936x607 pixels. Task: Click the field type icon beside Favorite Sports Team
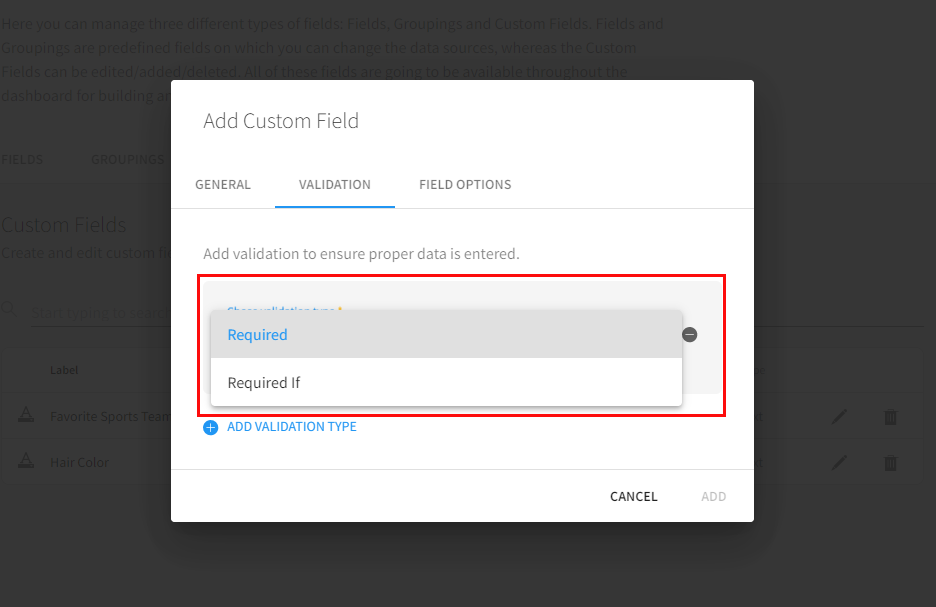pyautogui.click(x=27, y=416)
